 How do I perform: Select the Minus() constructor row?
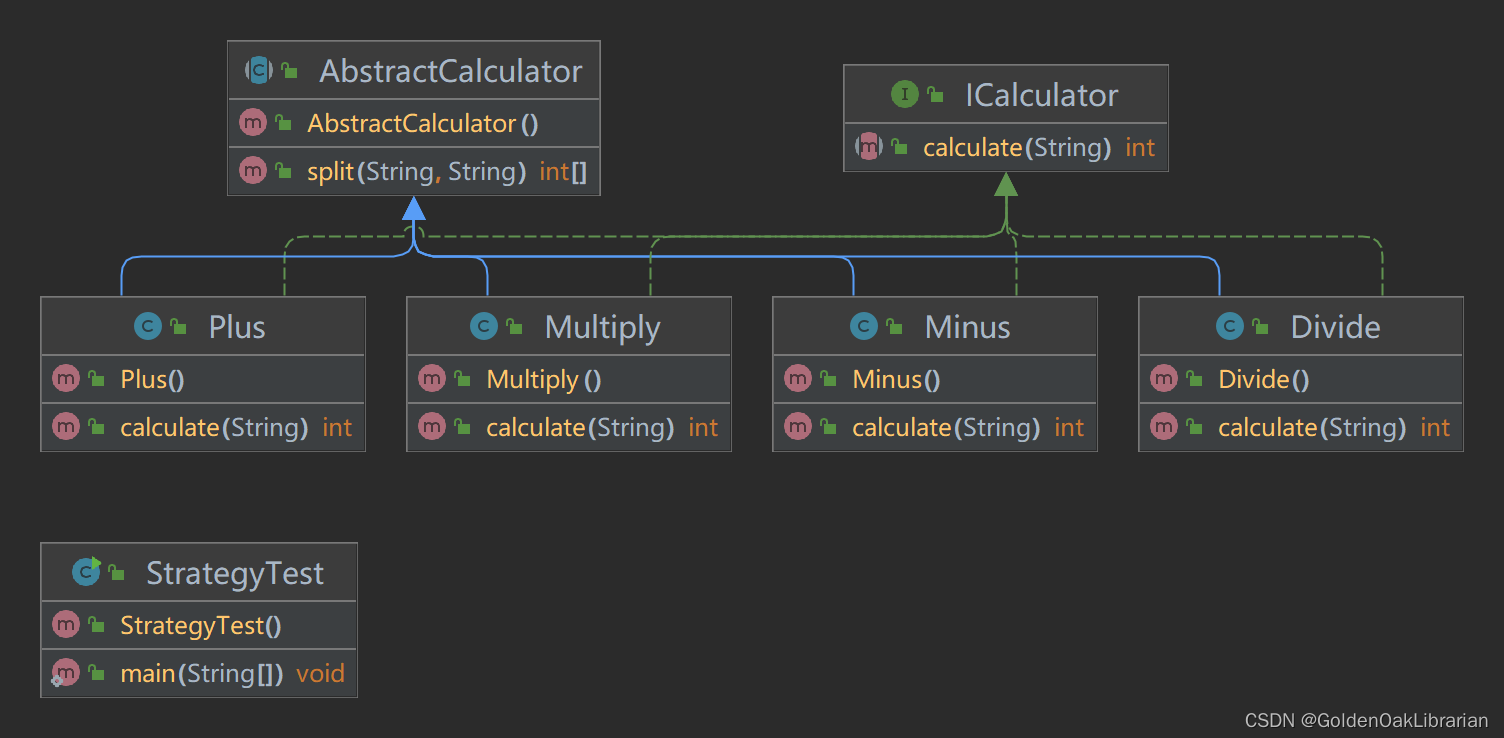935,379
